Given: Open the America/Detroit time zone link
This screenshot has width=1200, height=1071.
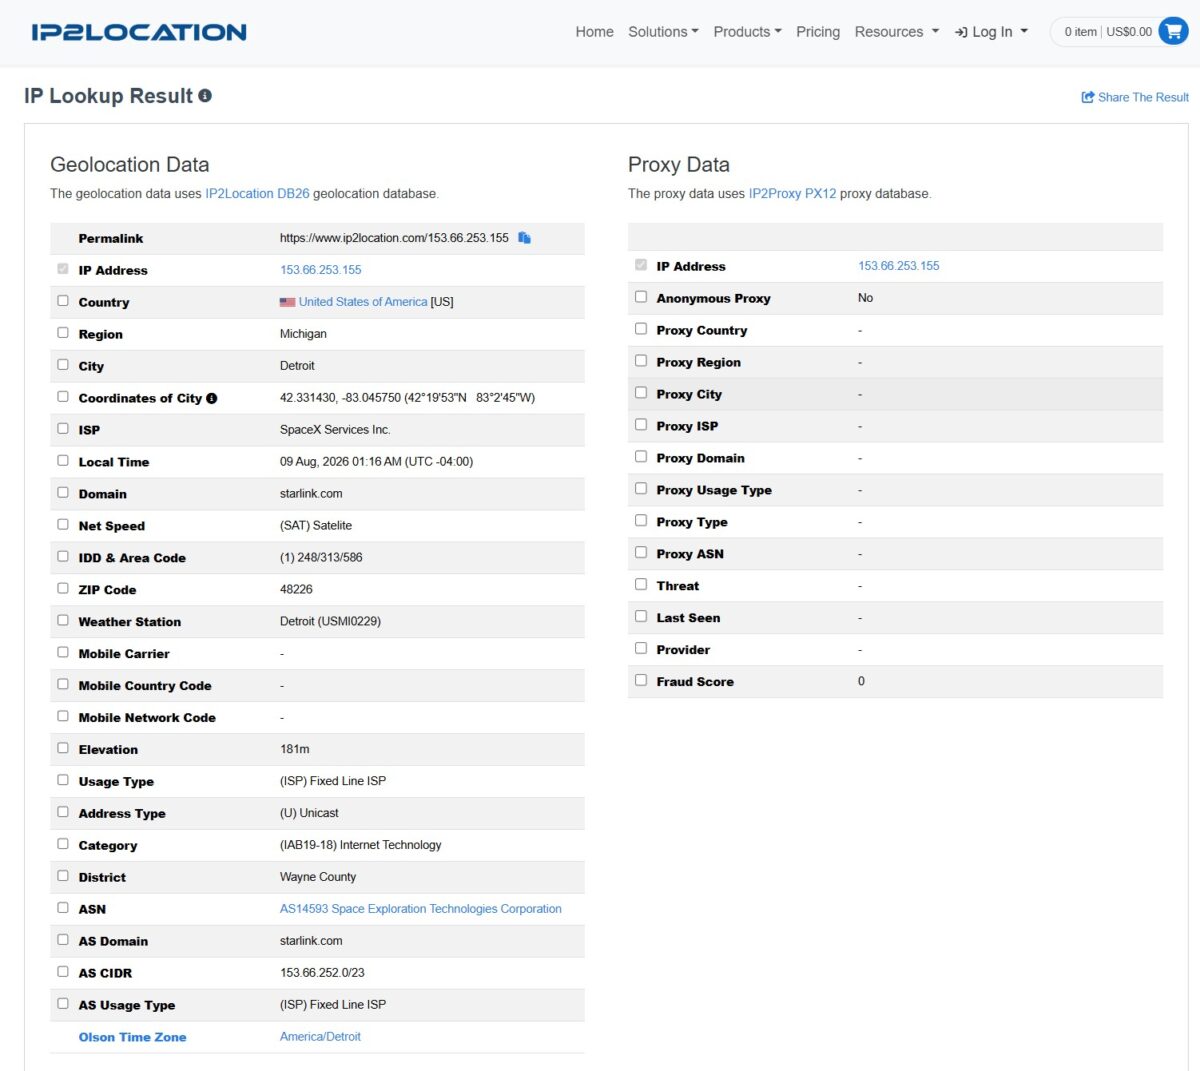Looking at the screenshot, I should pyautogui.click(x=320, y=1037).
